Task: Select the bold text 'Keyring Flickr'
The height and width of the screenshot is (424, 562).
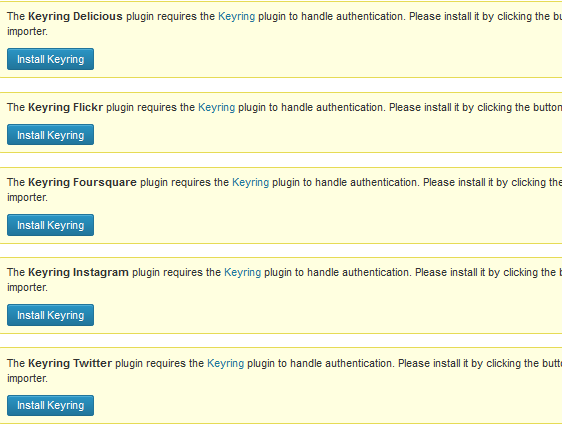Action: [66, 108]
